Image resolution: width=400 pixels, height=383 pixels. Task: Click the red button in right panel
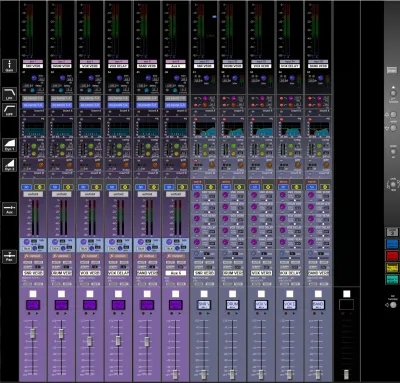click(x=392, y=256)
